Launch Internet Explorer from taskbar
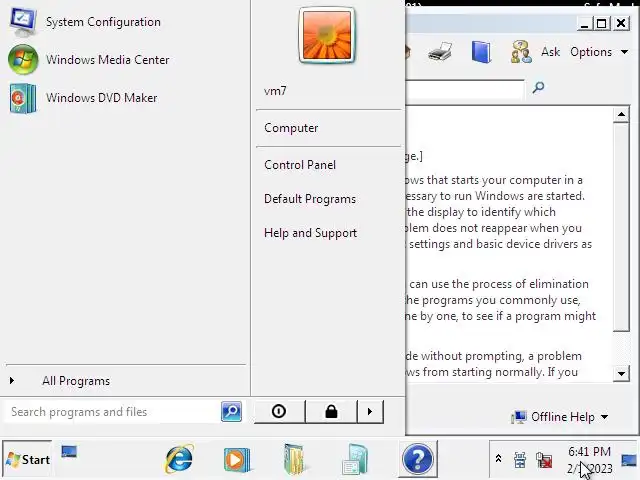This screenshot has width=640, height=480. (179, 459)
